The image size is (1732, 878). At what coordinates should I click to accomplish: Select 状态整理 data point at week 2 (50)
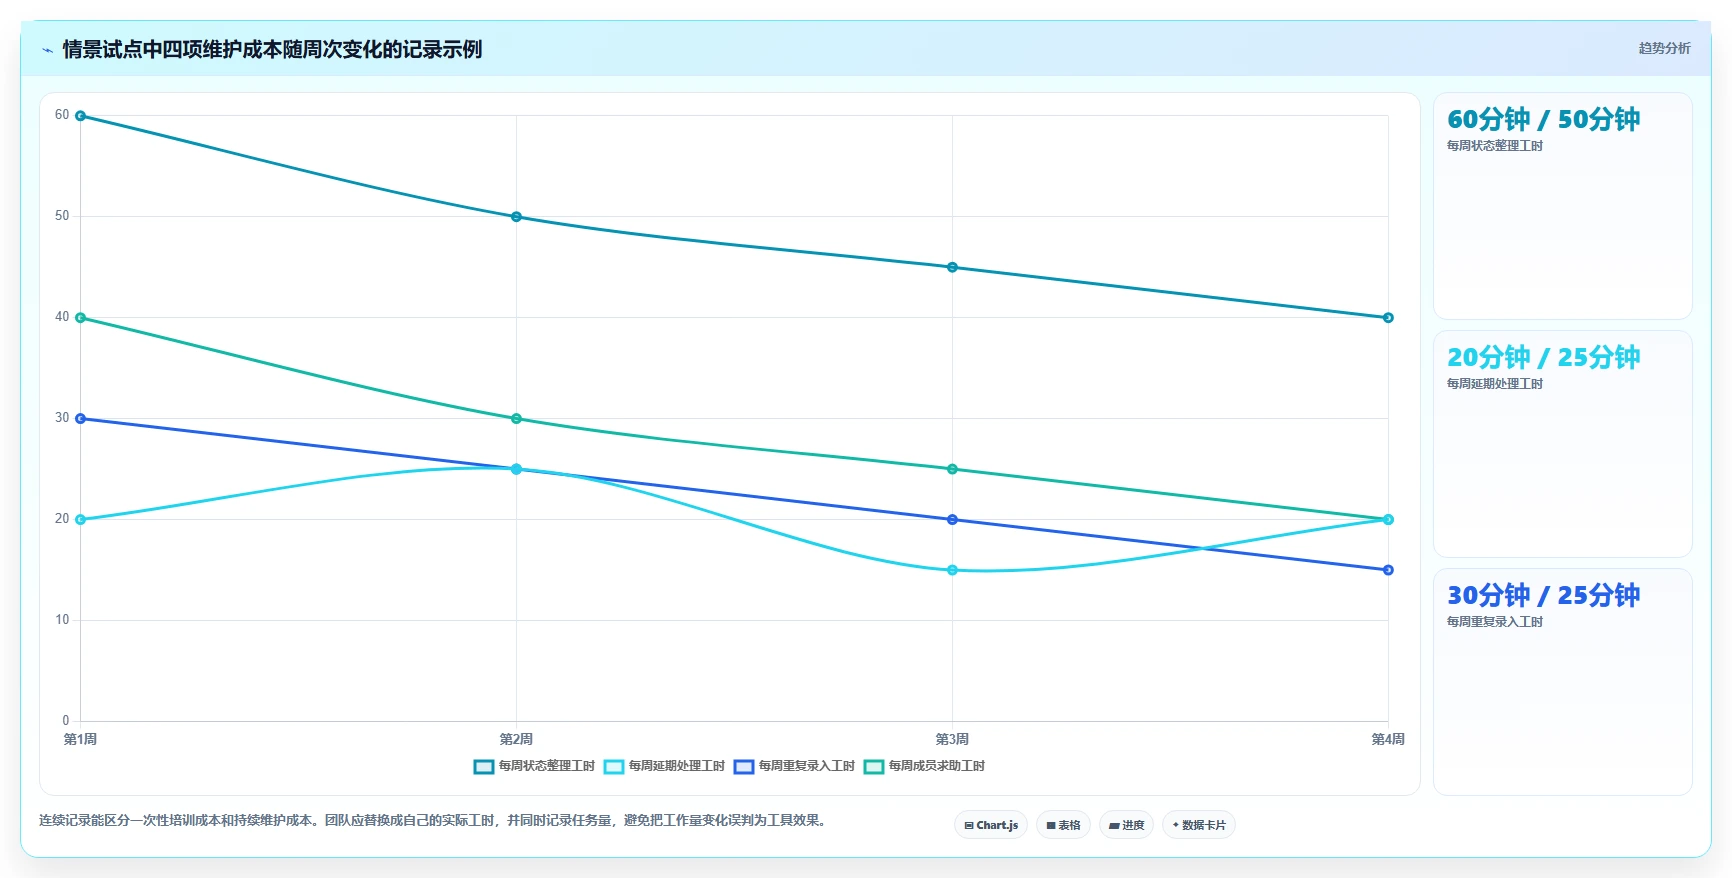(x=517, y=217)
